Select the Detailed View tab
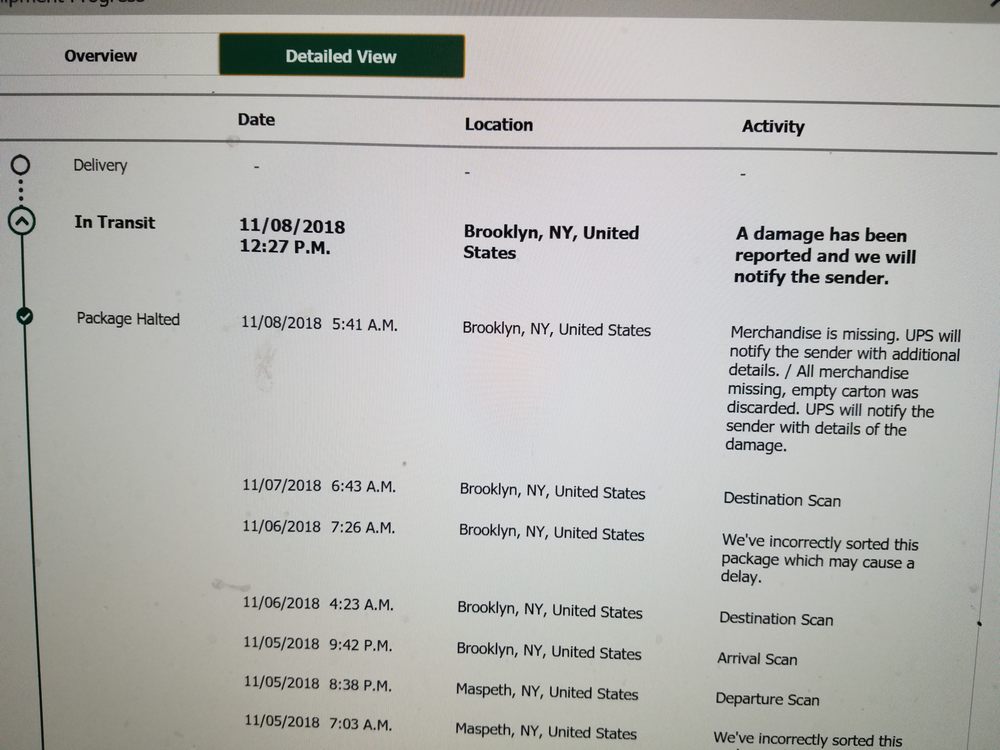The image size is (1000, 750). click(x=341, y=56)
